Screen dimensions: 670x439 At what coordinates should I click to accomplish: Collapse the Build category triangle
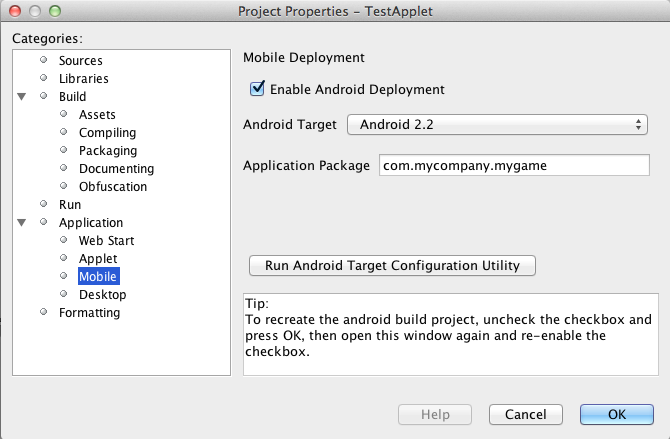(21, 97)
